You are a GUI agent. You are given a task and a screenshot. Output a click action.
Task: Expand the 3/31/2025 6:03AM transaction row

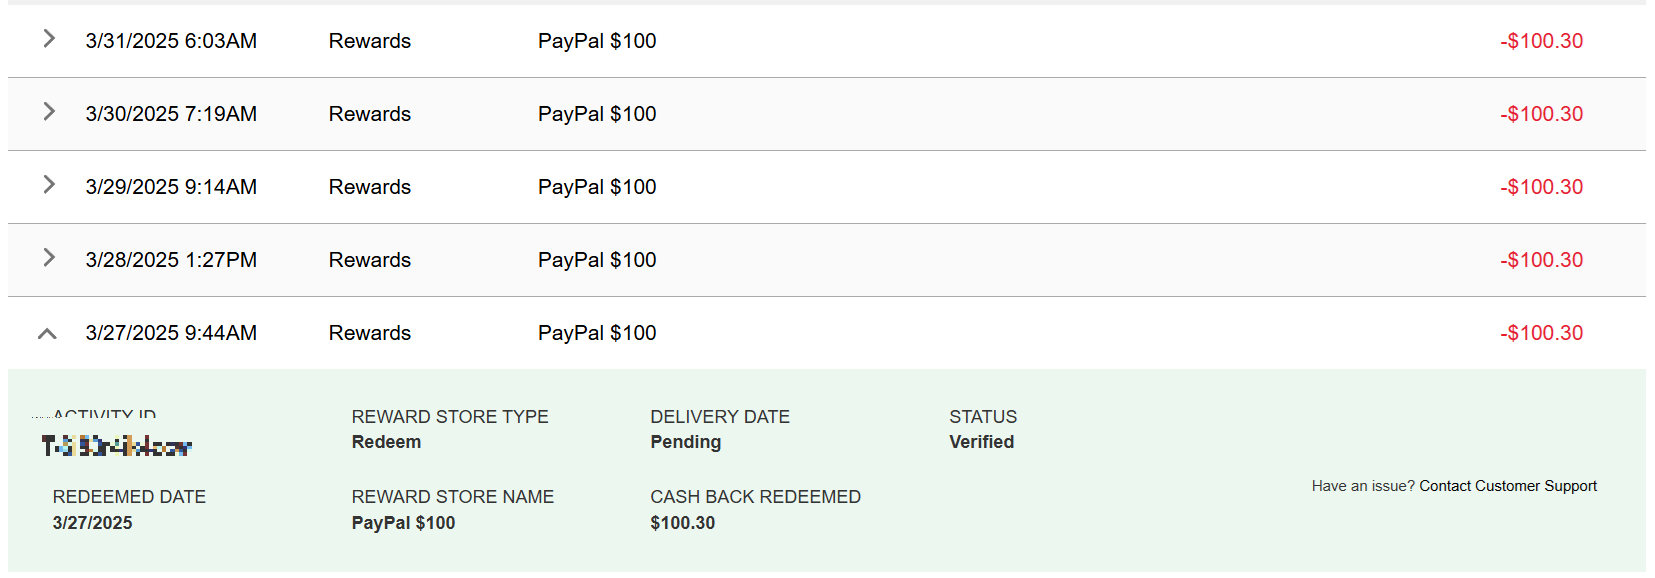pyautogui.click(x=48, y=39)
